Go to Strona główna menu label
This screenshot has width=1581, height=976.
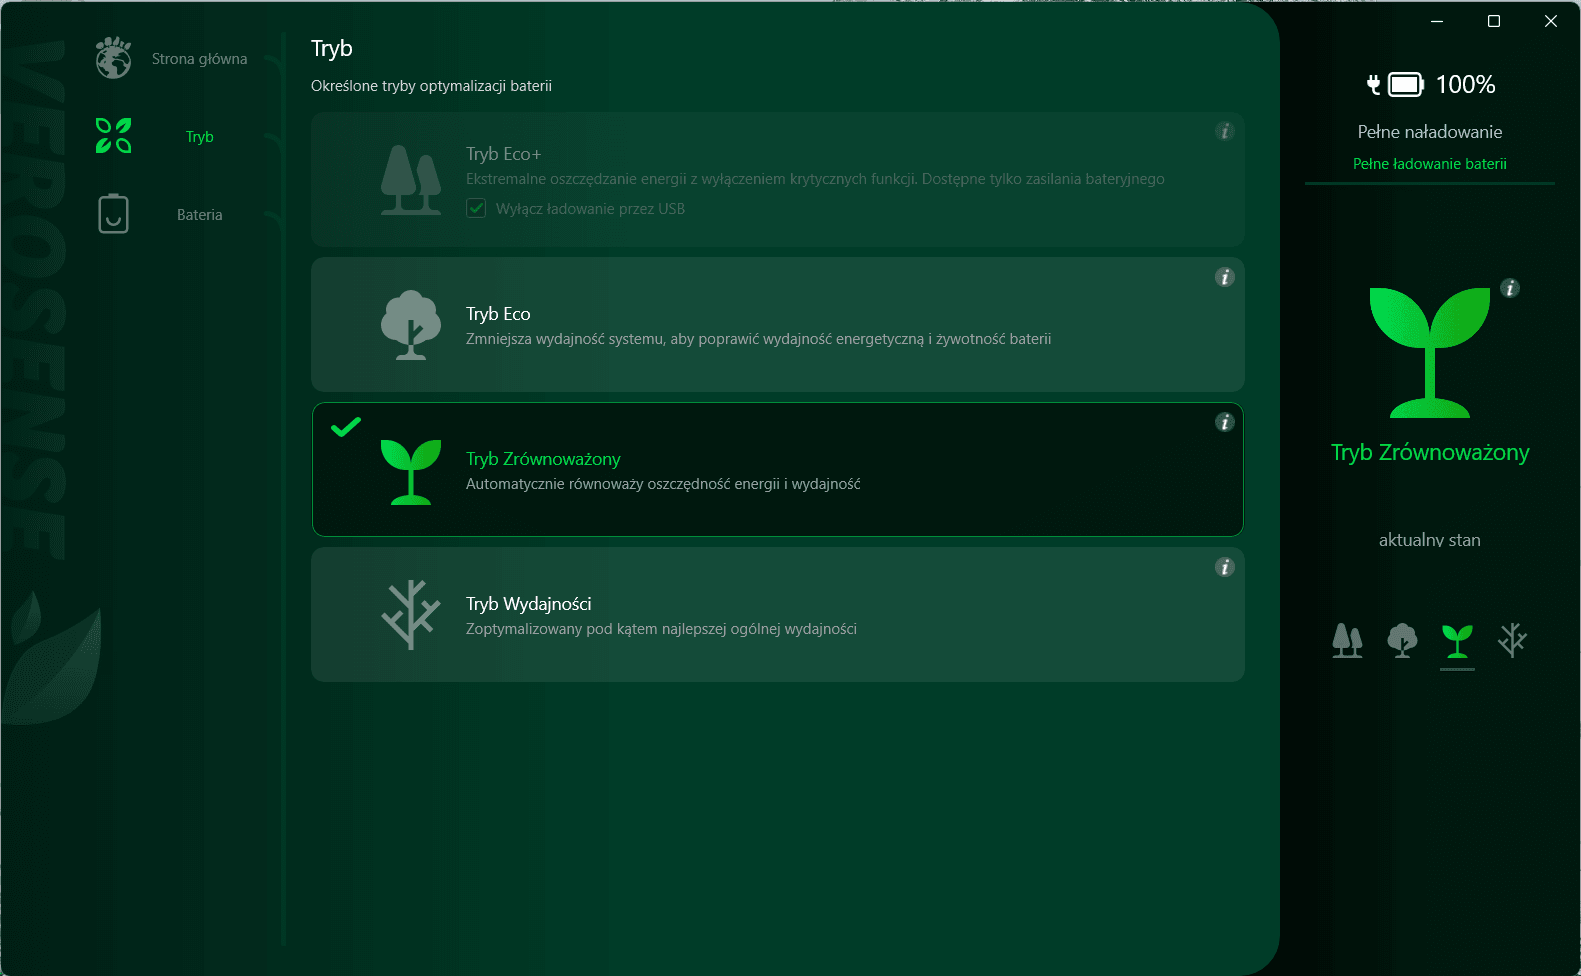coord(199,59)
